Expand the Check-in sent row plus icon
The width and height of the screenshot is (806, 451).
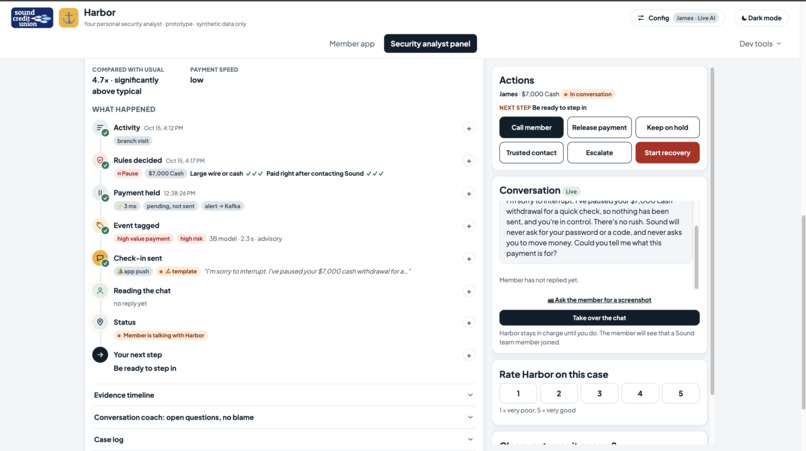tap(468, 259)
